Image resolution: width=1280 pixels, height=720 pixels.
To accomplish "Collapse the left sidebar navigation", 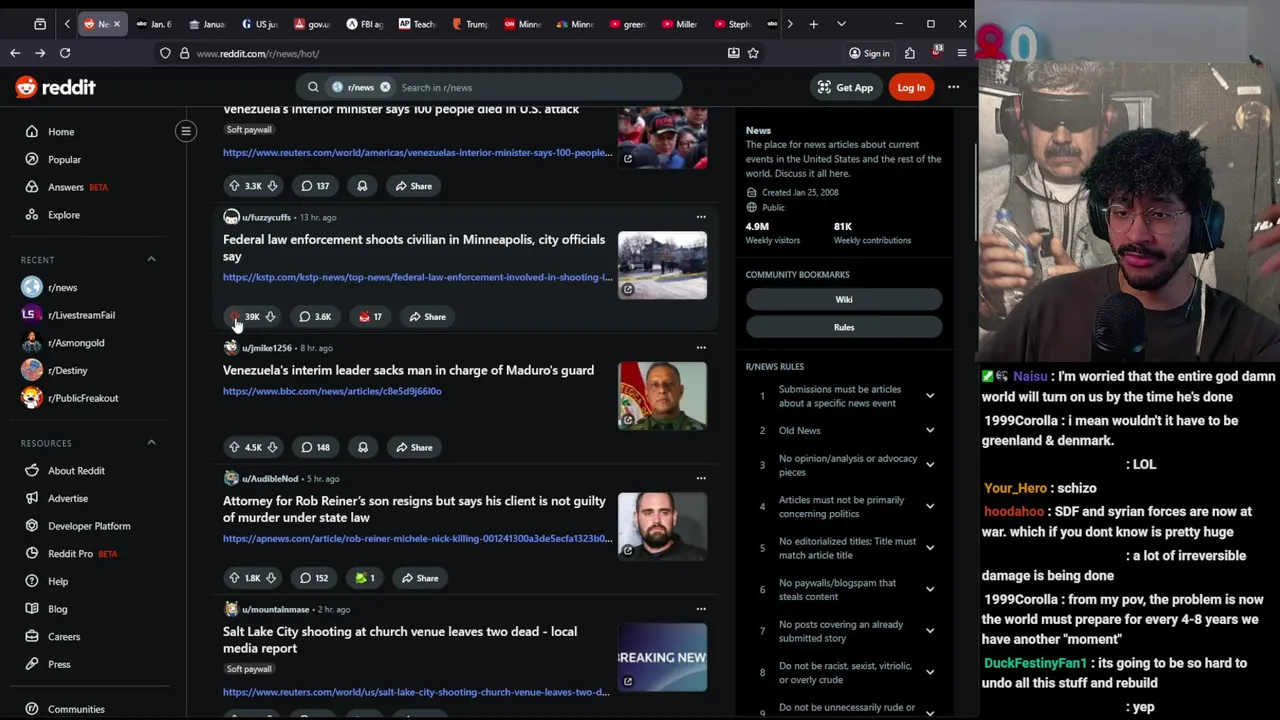I will pos(186,131).
